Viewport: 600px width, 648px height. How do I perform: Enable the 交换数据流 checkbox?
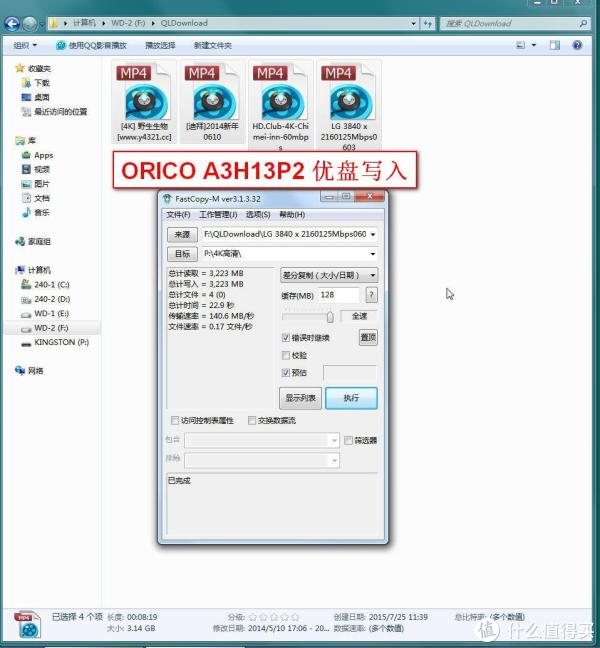[252, 420]
